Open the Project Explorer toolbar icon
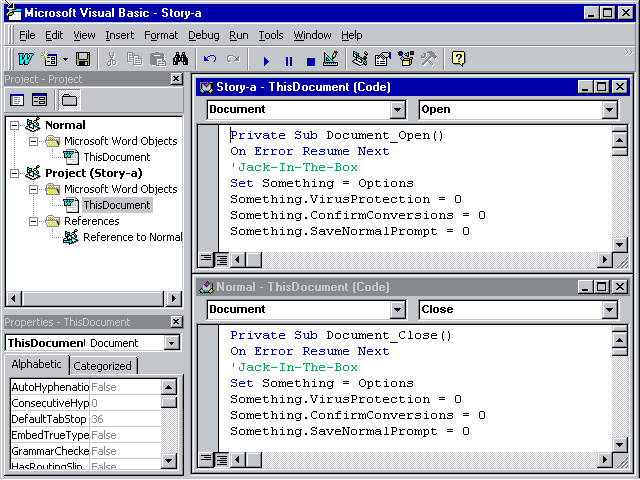Image resolution: width=640 pixels, height=480 pixels. tap(360, 59)
